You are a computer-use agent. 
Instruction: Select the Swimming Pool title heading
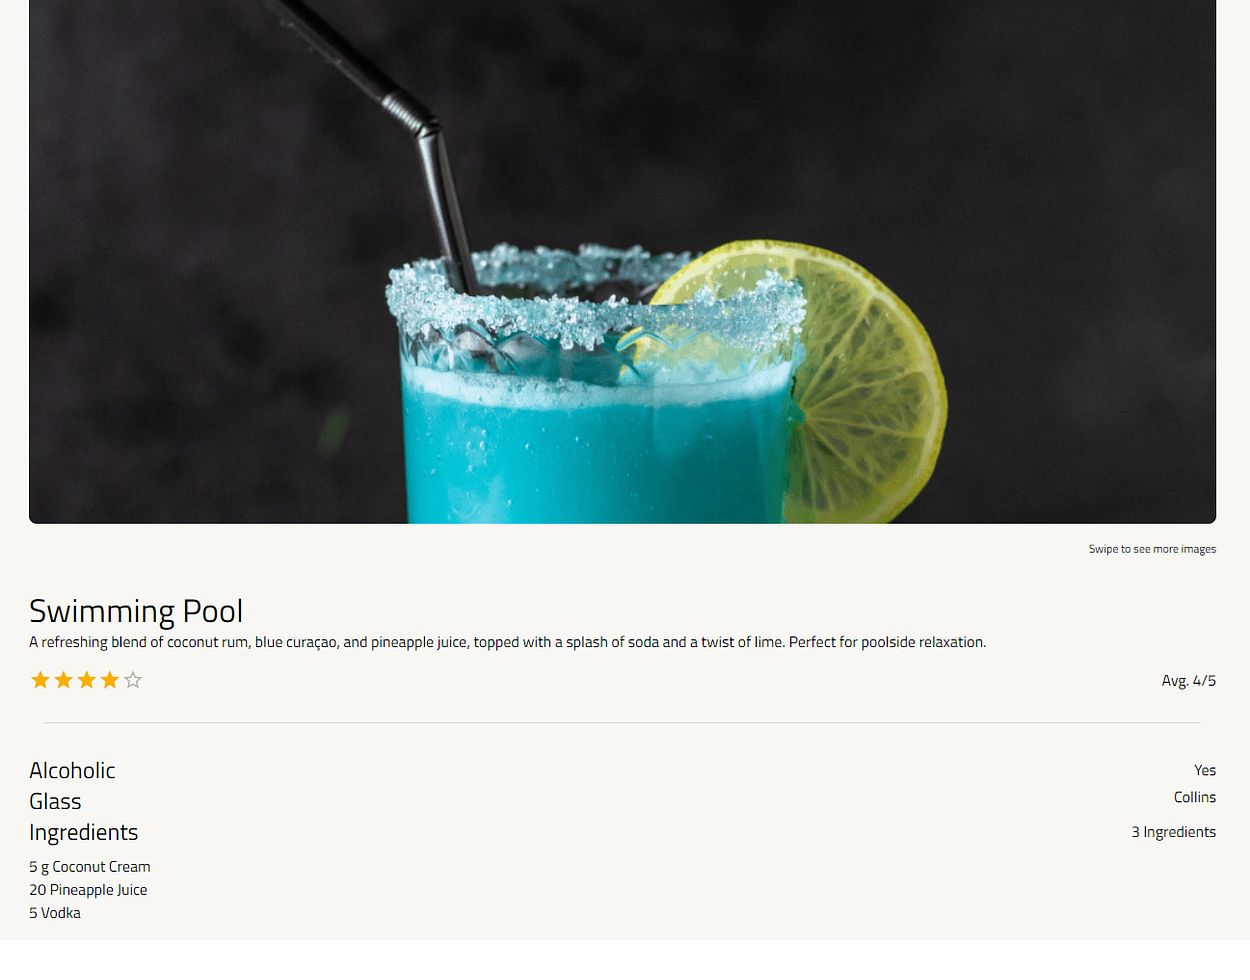(136, 610)
